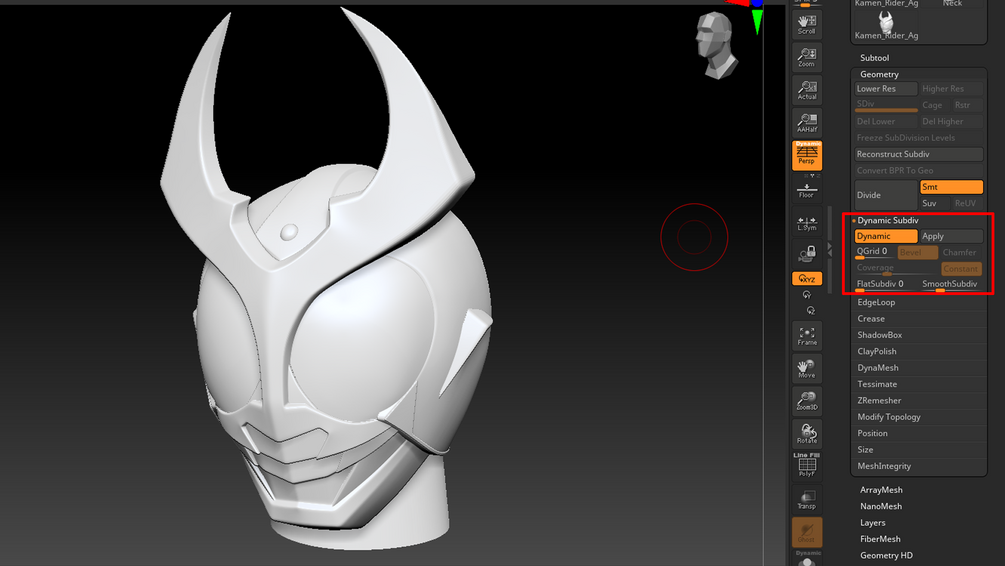This screenshot has width=1005, height=566.
Task: Click the Y-axis rotation icon
Action: [807, 295]
